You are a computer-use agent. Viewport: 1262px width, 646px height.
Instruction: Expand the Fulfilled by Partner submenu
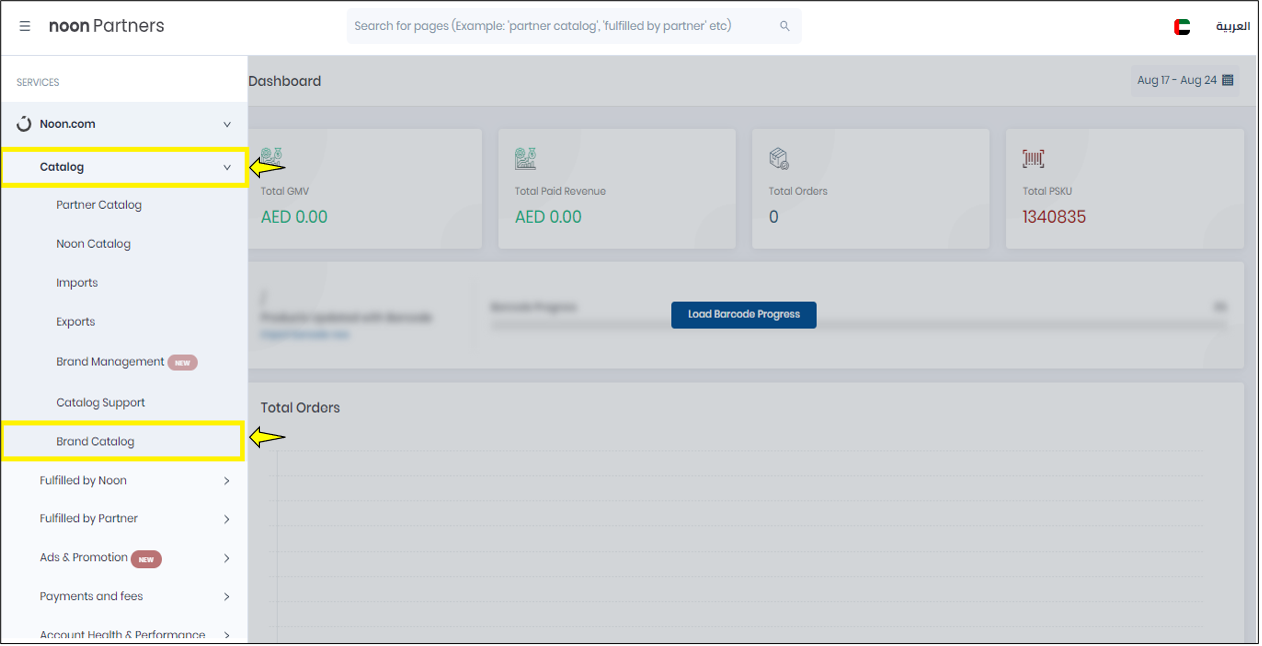point(227,519)
